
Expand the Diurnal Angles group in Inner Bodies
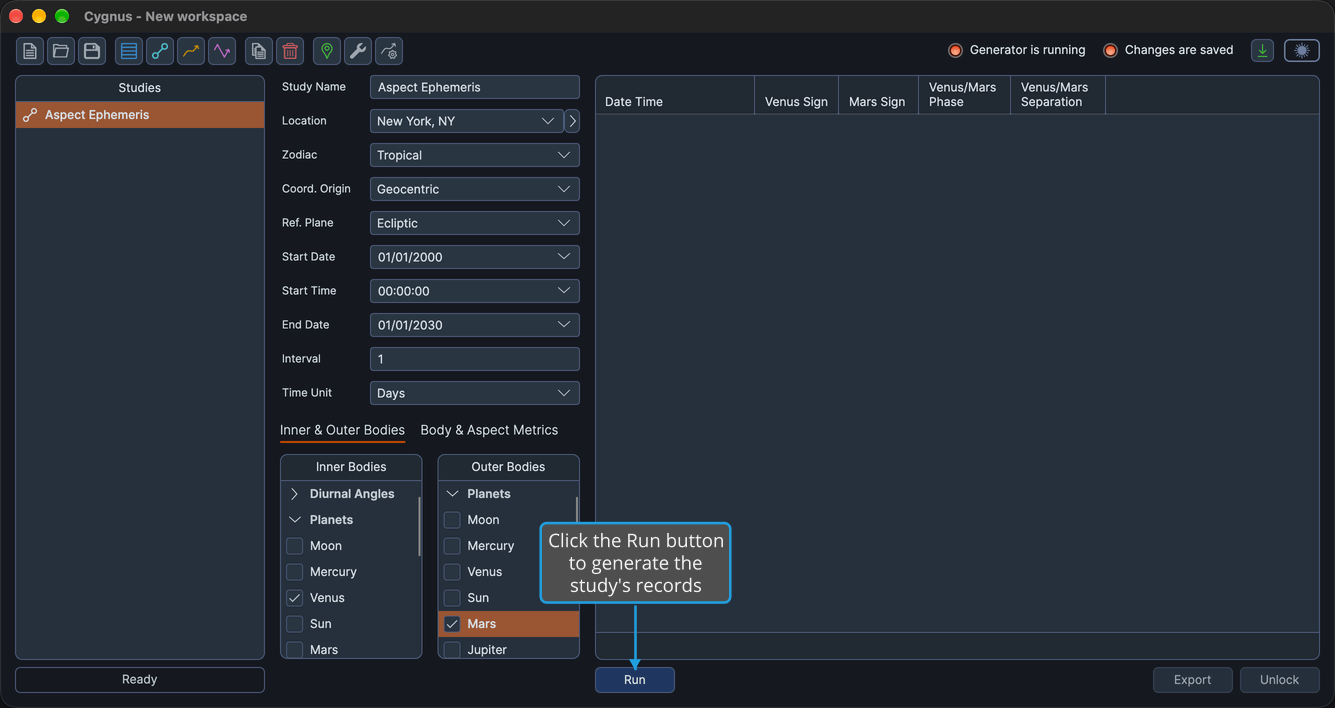[294, 494]
